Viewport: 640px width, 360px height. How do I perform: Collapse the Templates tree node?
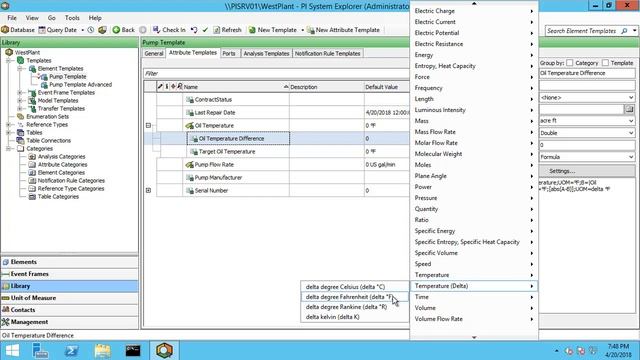(8, 60)
